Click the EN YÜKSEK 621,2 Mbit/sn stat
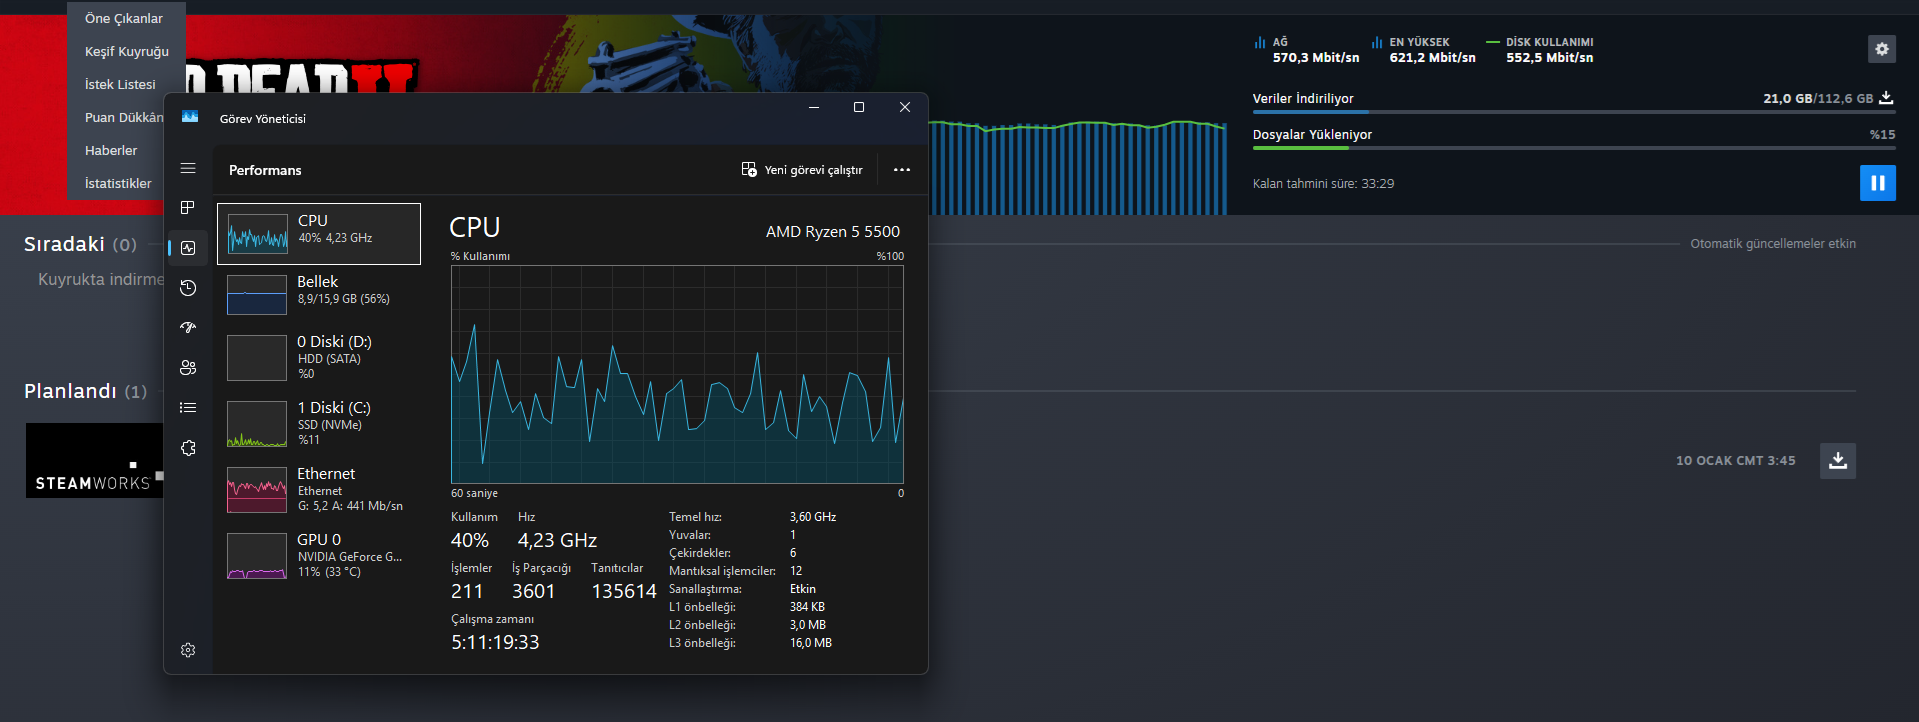The width and height of the screenshot is (1919, 722). (1424, 50)
